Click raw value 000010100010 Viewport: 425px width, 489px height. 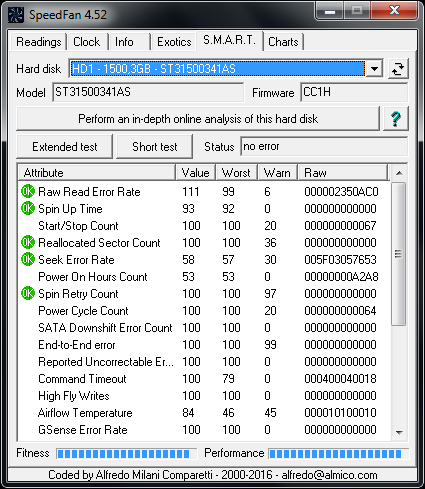[340, 413]
